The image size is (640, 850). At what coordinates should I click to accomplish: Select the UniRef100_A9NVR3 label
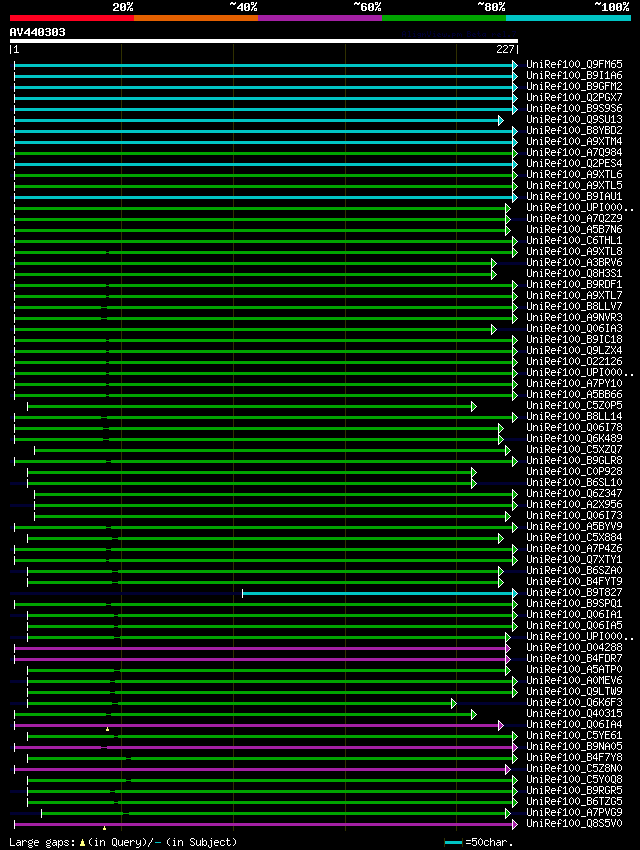coord(574,318)
